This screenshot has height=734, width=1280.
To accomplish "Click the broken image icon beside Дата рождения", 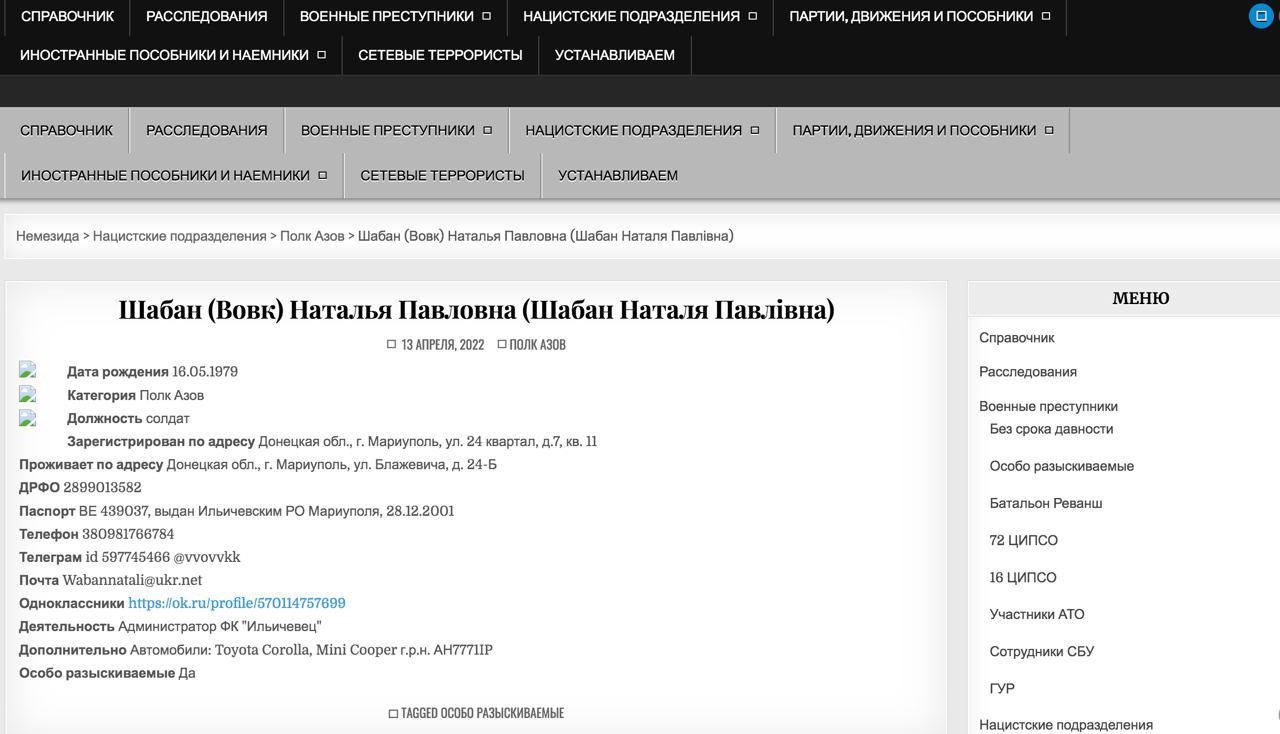I will pos(28,371).
